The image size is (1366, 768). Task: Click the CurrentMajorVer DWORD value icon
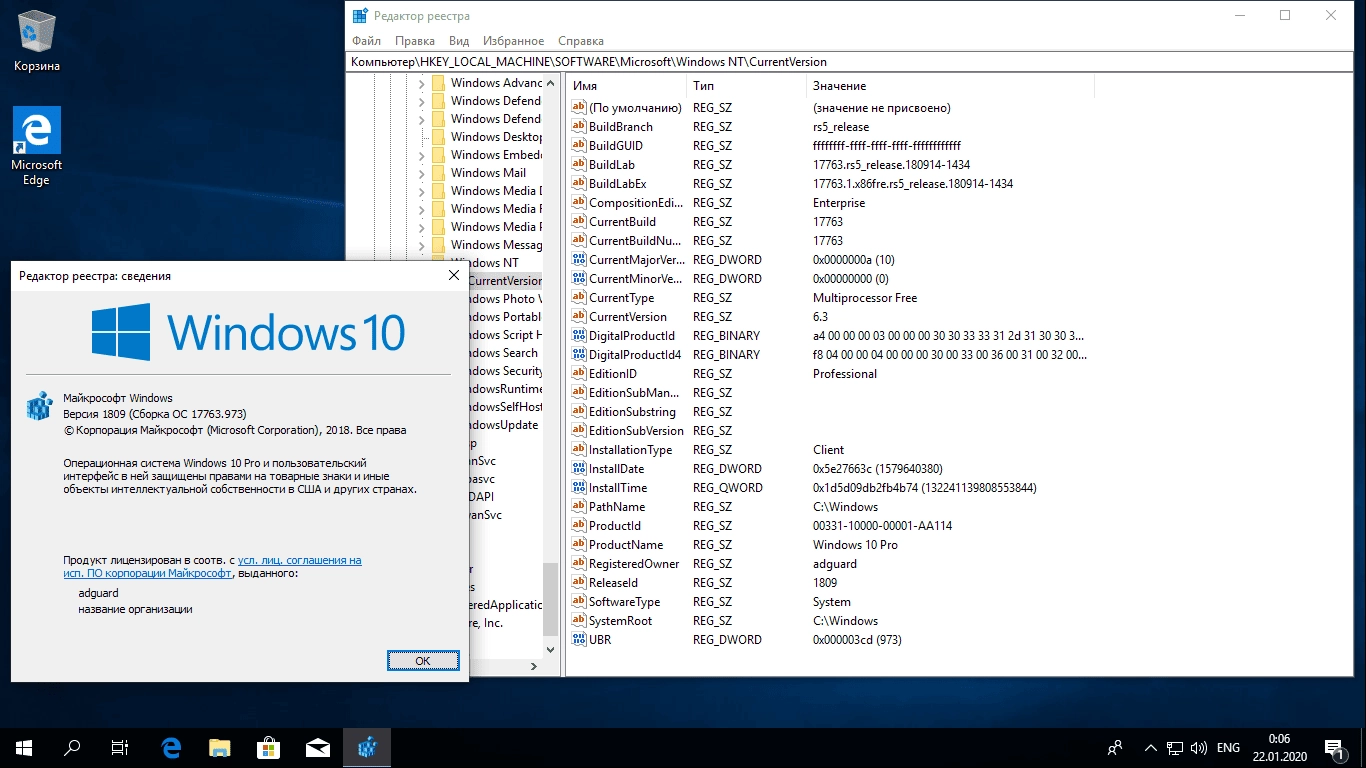click(578, 260)
